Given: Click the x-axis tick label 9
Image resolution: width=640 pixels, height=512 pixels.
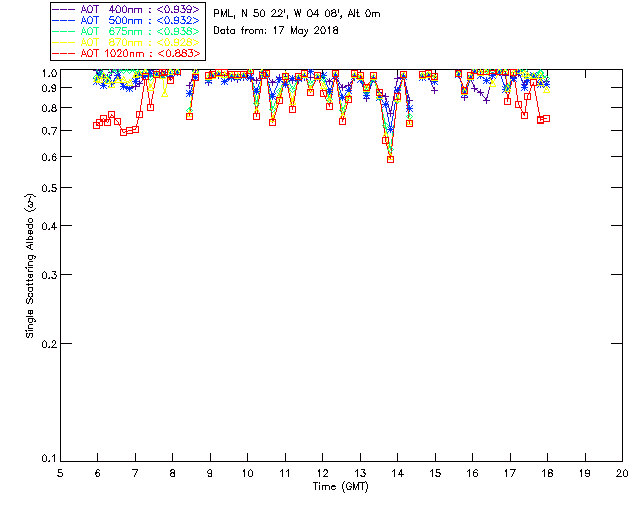Looking at the screenshot, I should click(x=210, y=473).
